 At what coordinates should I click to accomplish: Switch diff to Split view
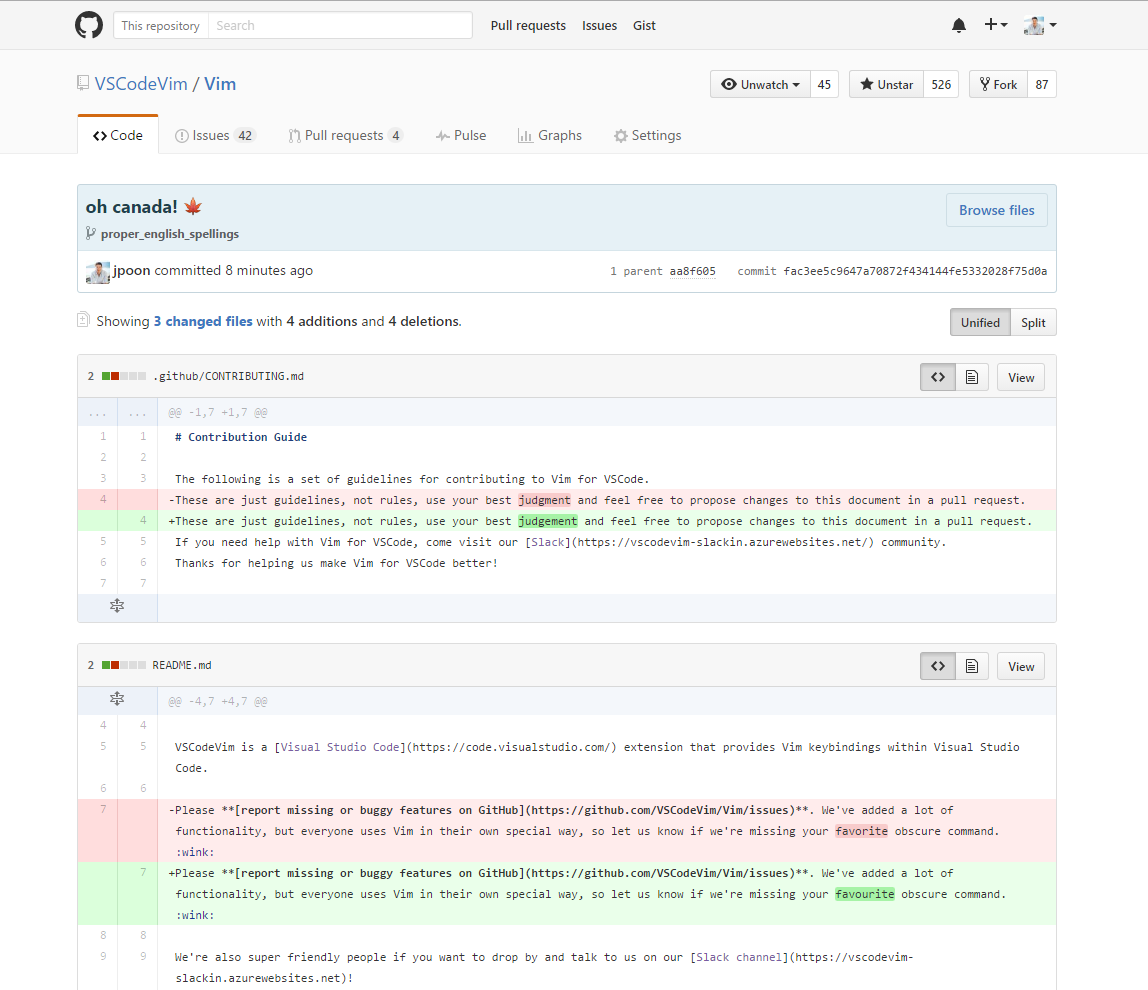[1033, 322]
